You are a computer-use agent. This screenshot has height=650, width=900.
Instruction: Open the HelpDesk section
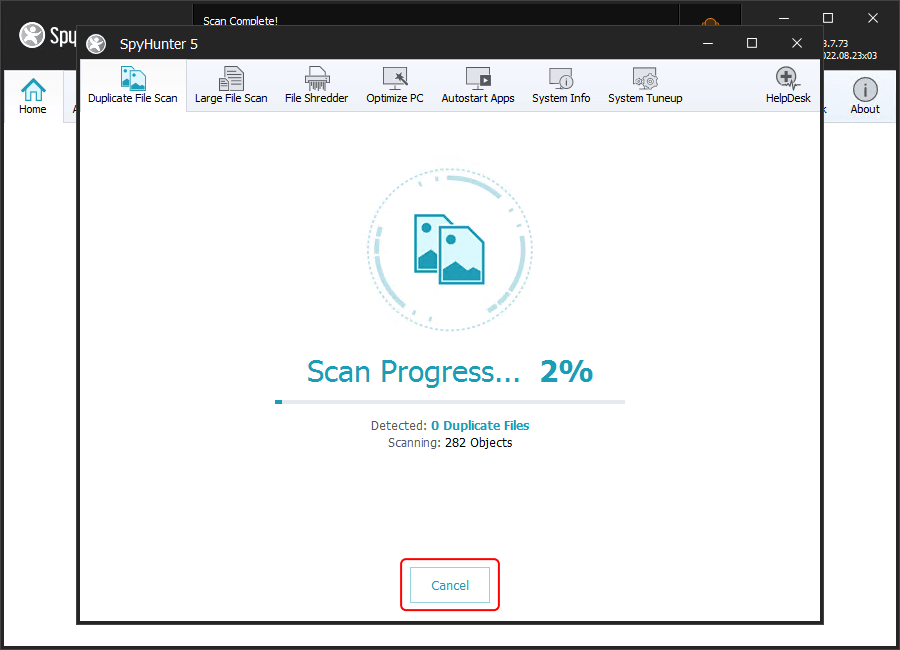pos(788,86)
